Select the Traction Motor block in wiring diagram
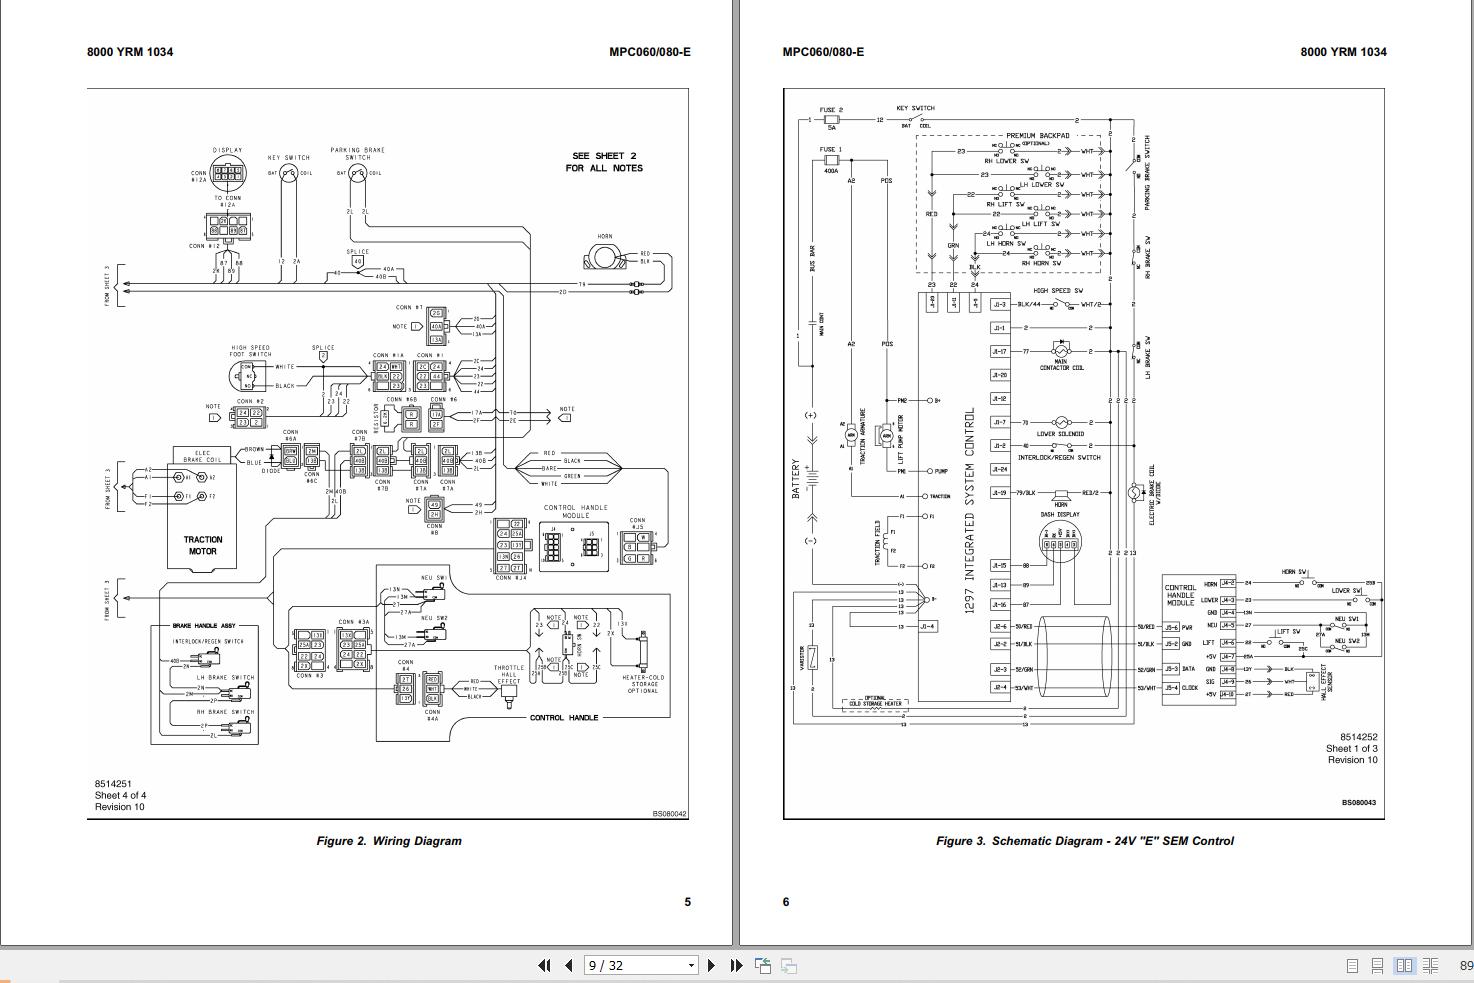This screenshot has height=983, width=1474. tap(203, 545)
